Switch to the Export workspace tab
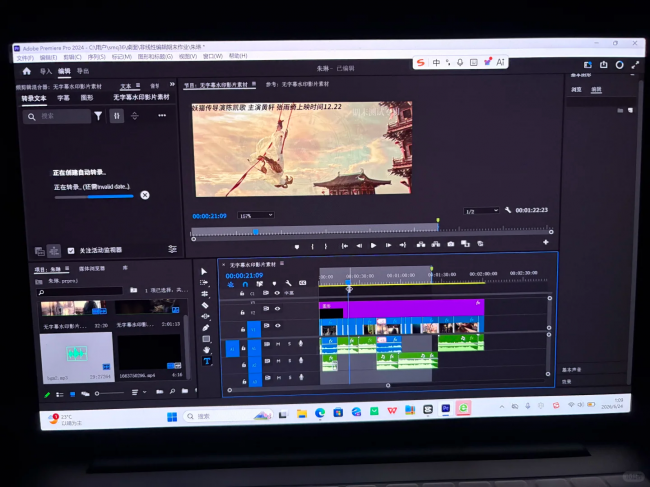The height and width of the screenshot is (487, 650). point(83,71)
